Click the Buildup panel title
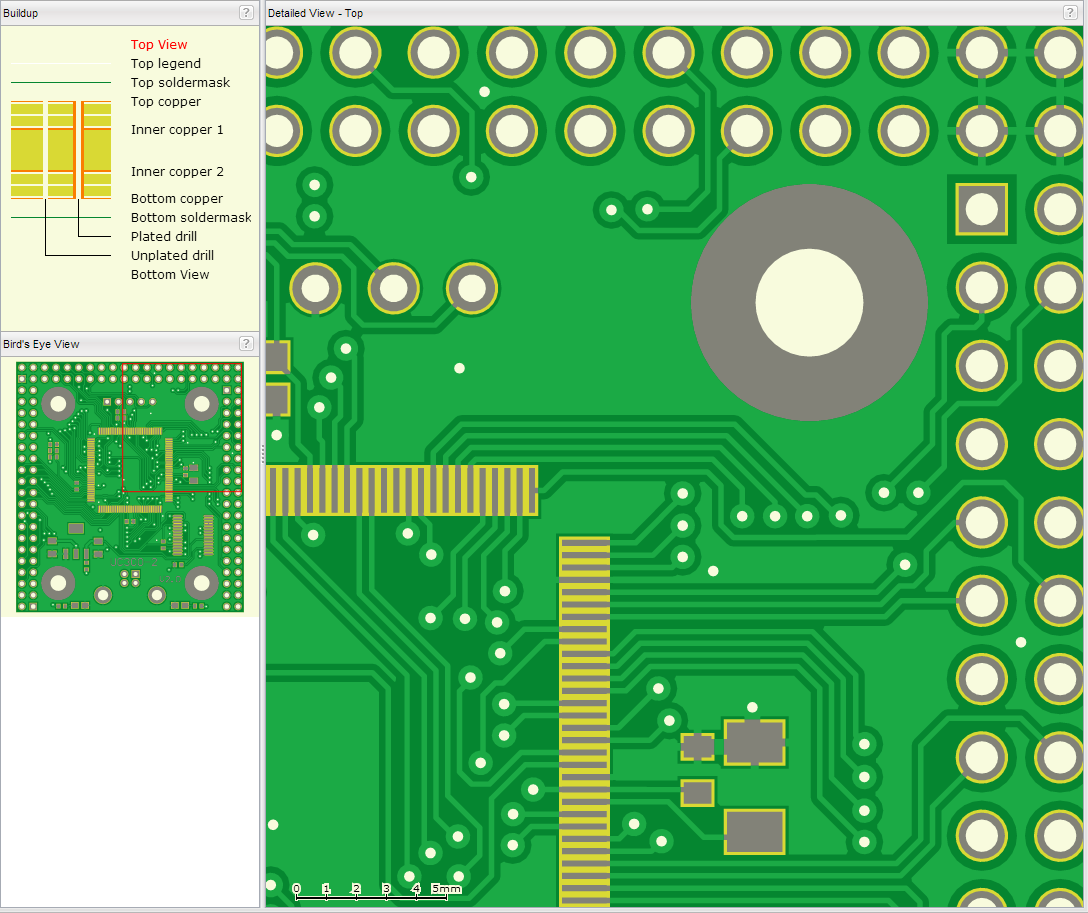 (x=21, y=13)
